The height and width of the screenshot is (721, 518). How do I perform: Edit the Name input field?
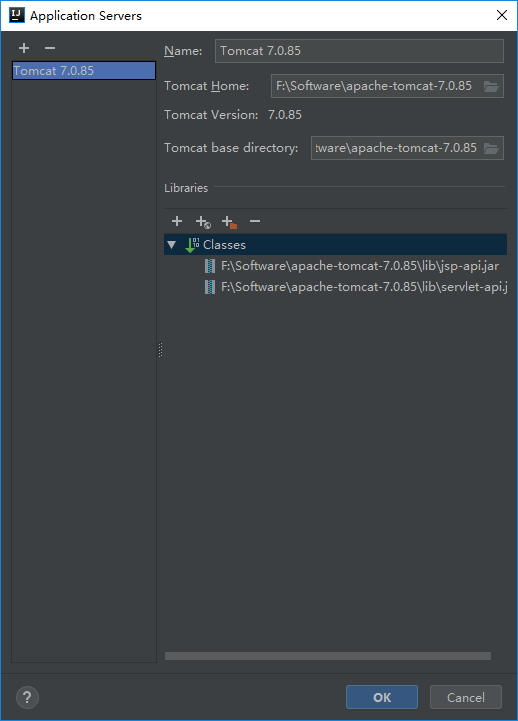coord(359,51)
